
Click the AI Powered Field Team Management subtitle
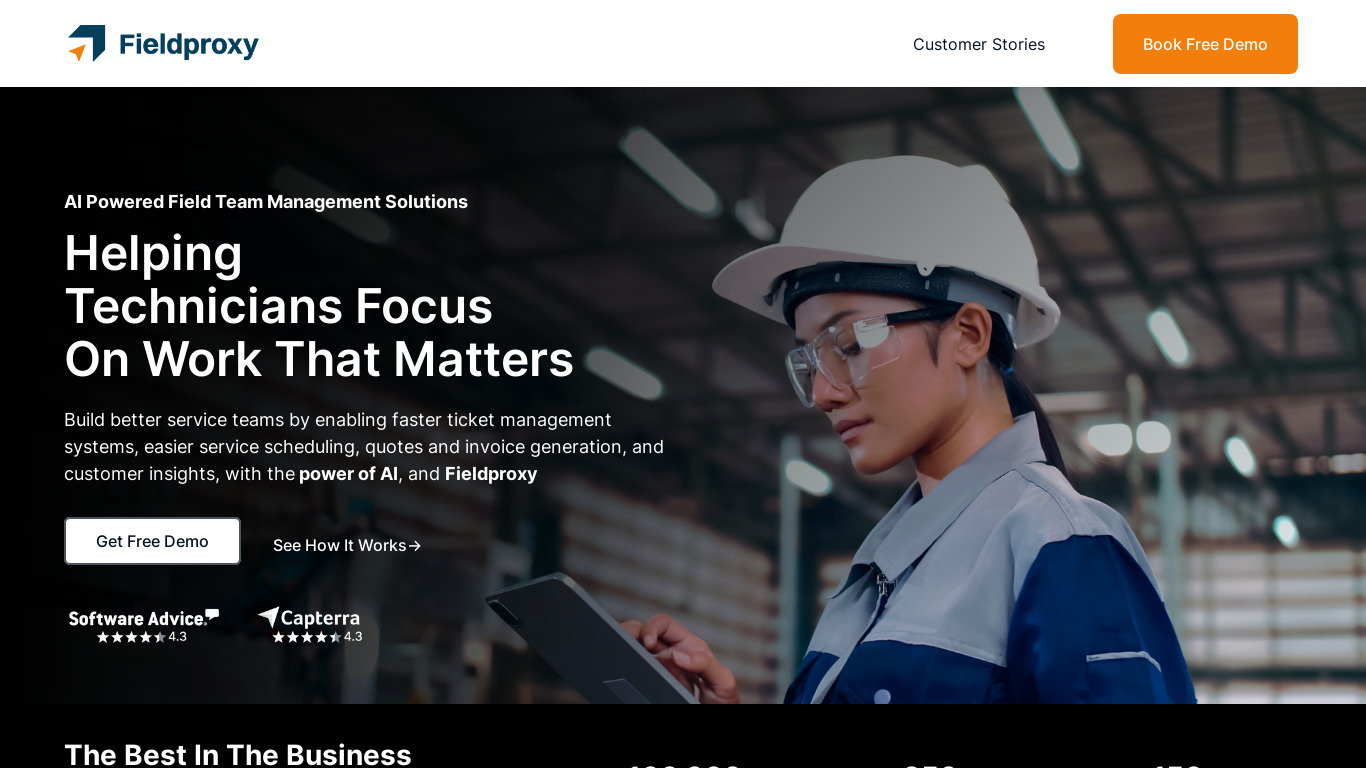click(x=266, y=202)
